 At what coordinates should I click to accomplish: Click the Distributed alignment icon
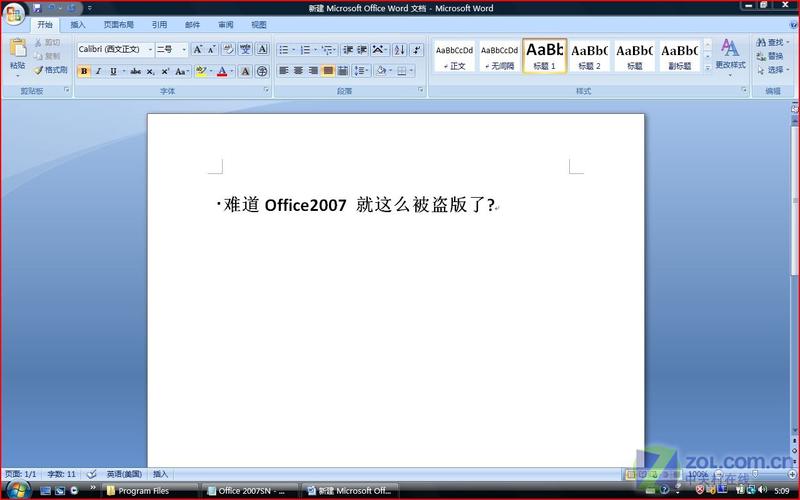click(343, 70)
